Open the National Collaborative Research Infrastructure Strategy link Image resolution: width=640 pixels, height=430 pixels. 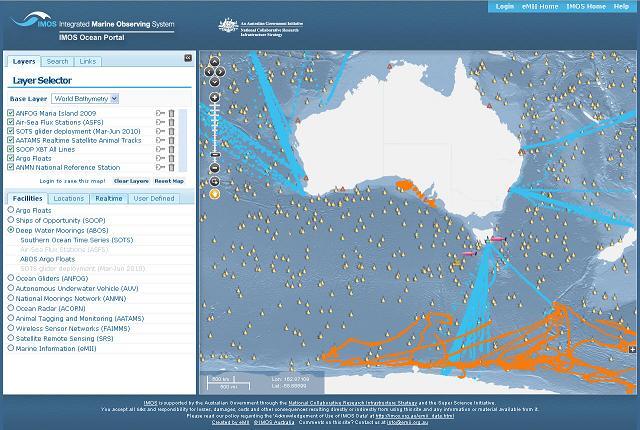click(x=353, y=403)
